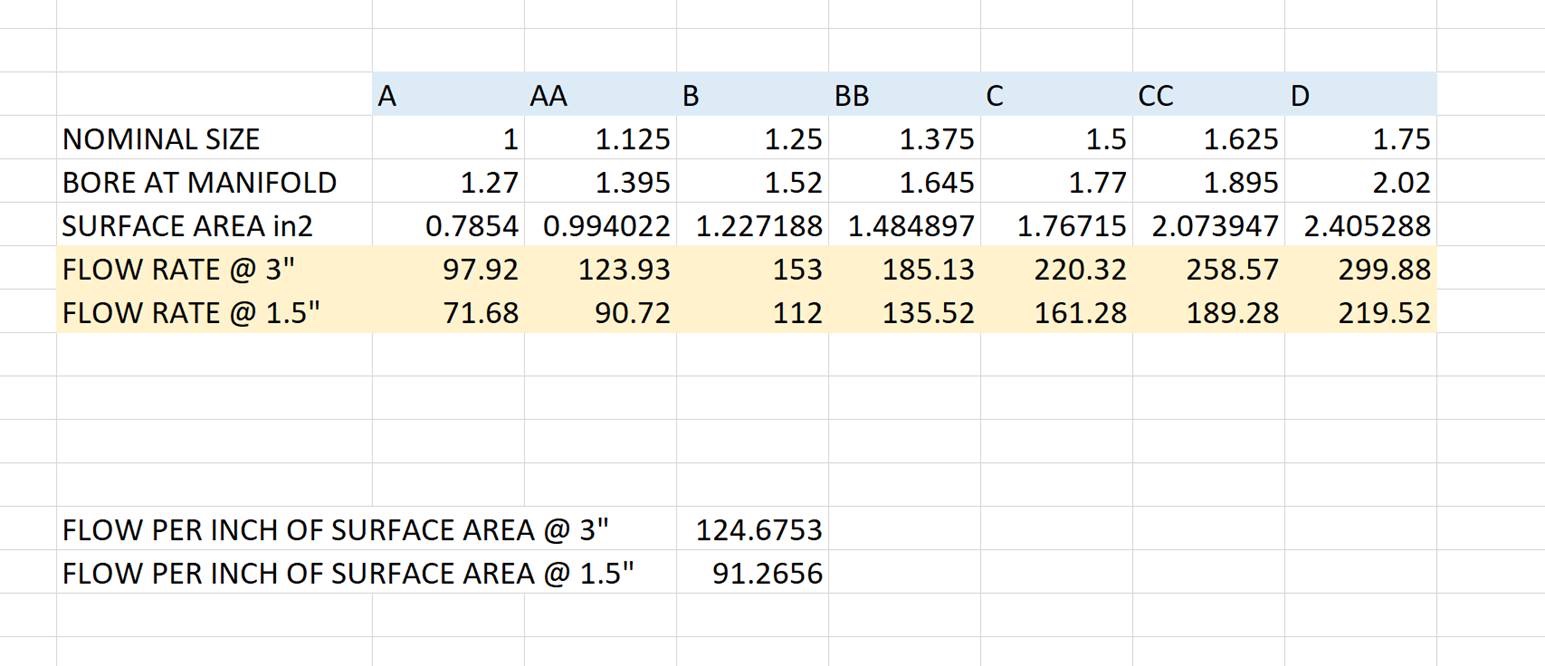The width and height of the screenshot is (1545, 666).
Task: Click the column header cell CC
Action: point(1208,96)
